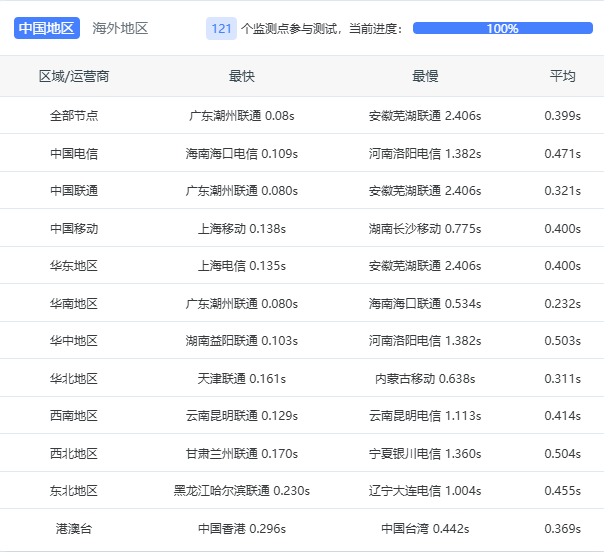This screenshot has width=604, height=552.
Task: Click slowest node 湖南长沙移动 0.775s
Action: tap(425, 229)
